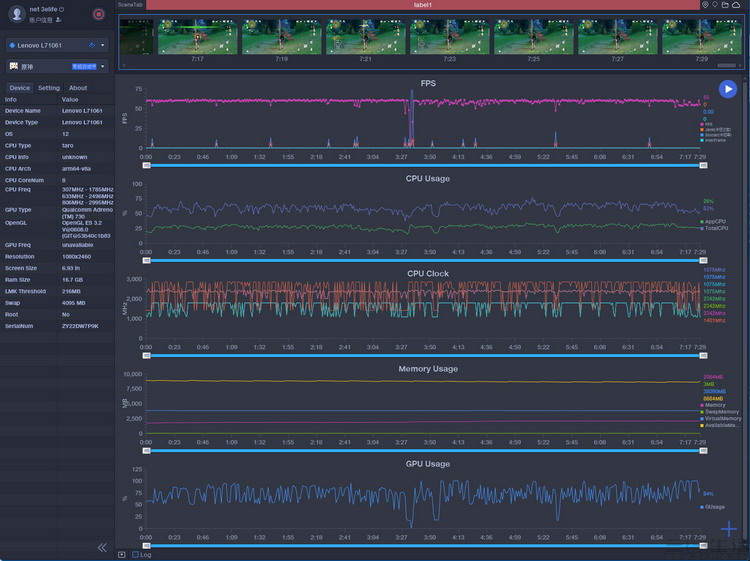Click the account info icon beside 账户信息
750x561 pixels.
coord(59,20)
